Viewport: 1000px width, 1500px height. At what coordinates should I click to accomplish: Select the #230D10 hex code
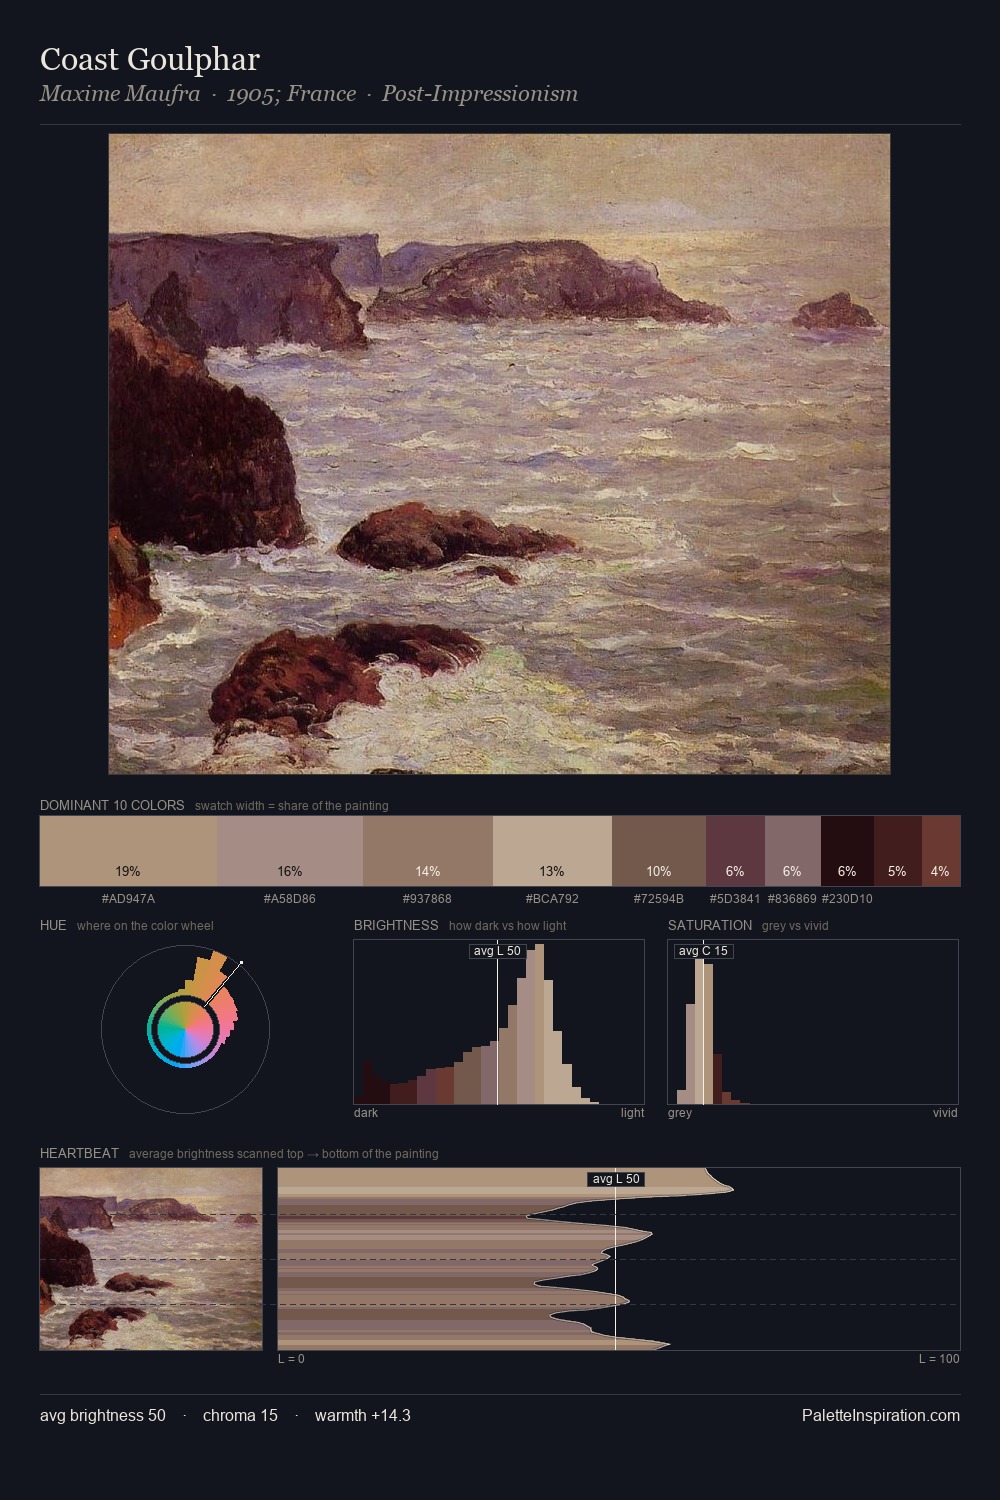(x=847, y=899)
